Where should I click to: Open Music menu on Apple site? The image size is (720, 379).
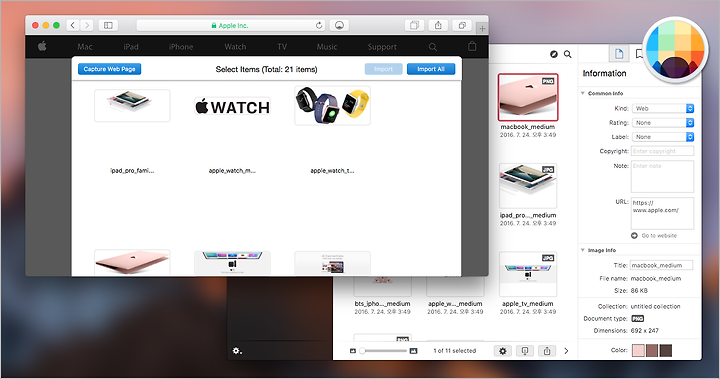(327, 47)
